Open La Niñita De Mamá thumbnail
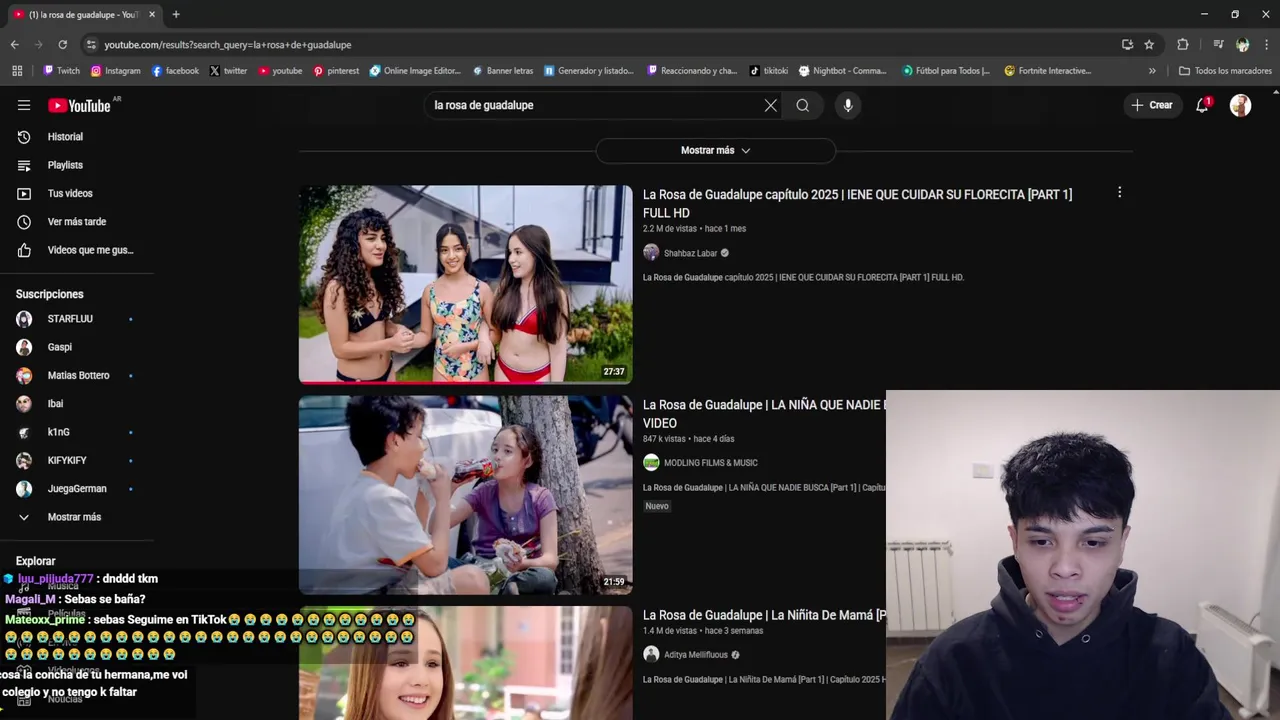Screen dimensions: 1280x720 tap(466, 662)
